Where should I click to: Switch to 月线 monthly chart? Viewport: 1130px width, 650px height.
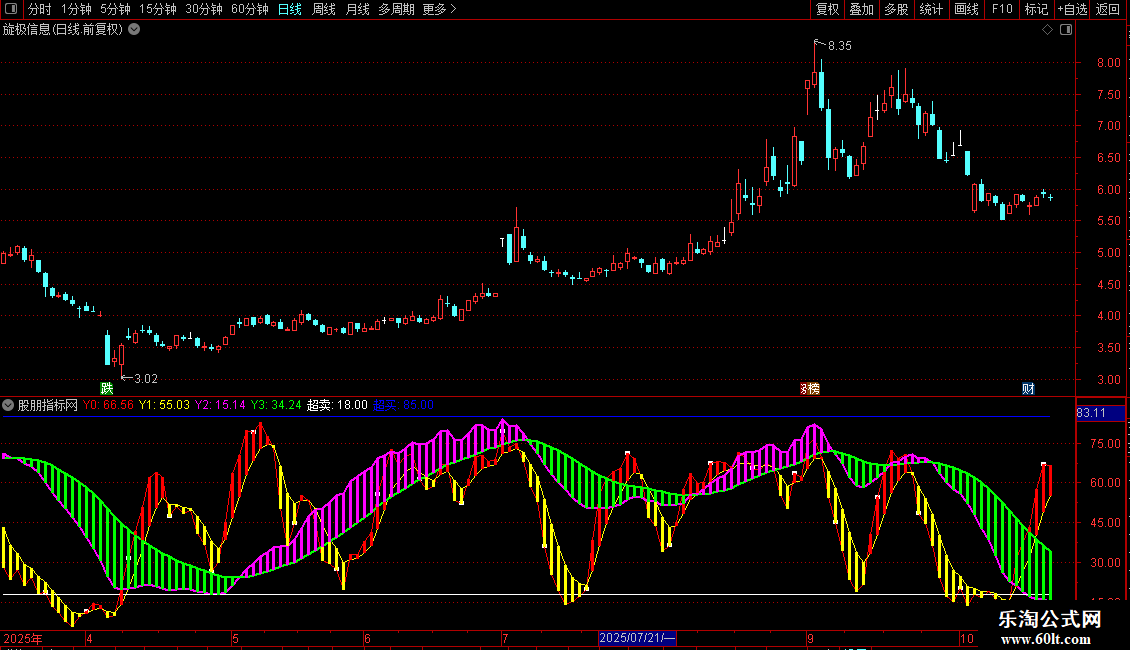pos(357,9)
